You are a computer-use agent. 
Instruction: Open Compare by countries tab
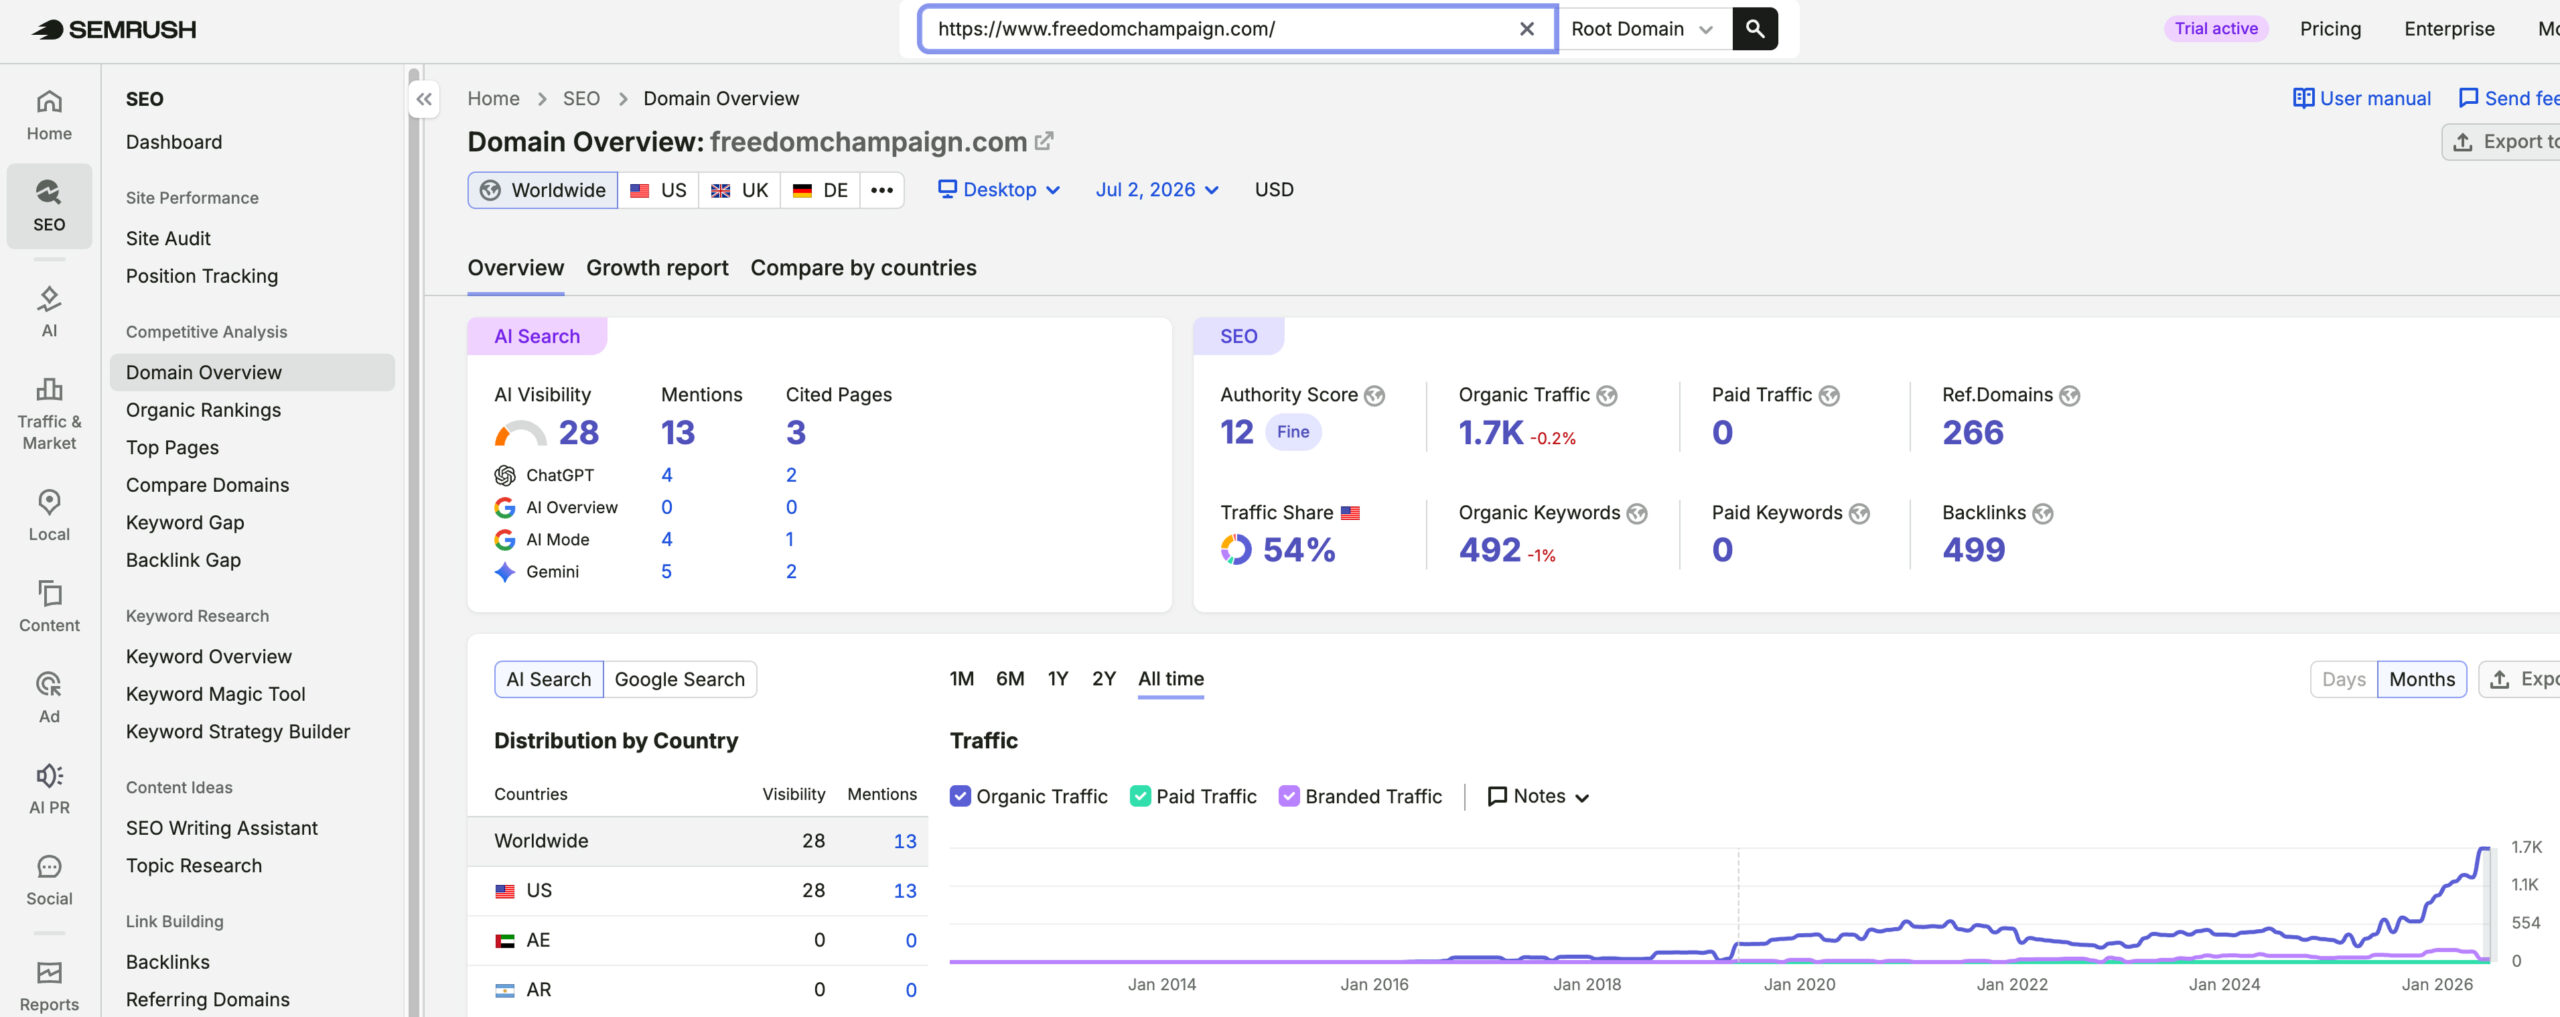click(863, 268)
